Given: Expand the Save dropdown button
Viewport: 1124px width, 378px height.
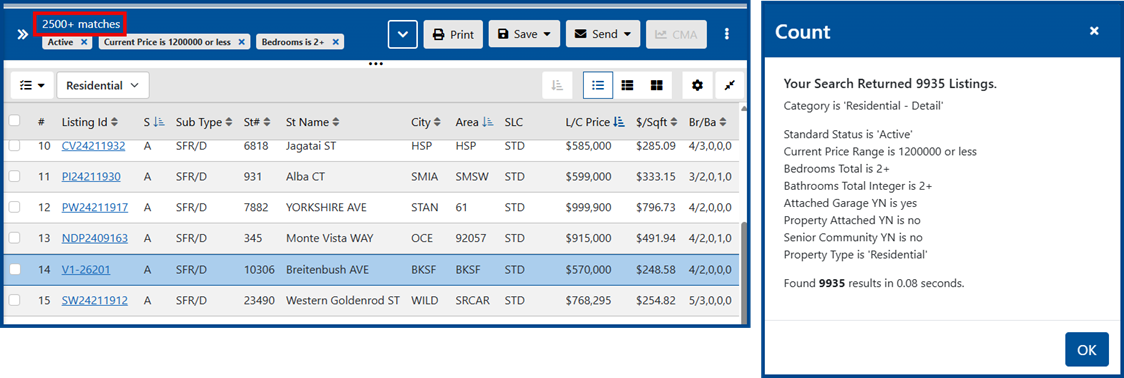Looking at the screenshot, I should click(x=525, y=34).
